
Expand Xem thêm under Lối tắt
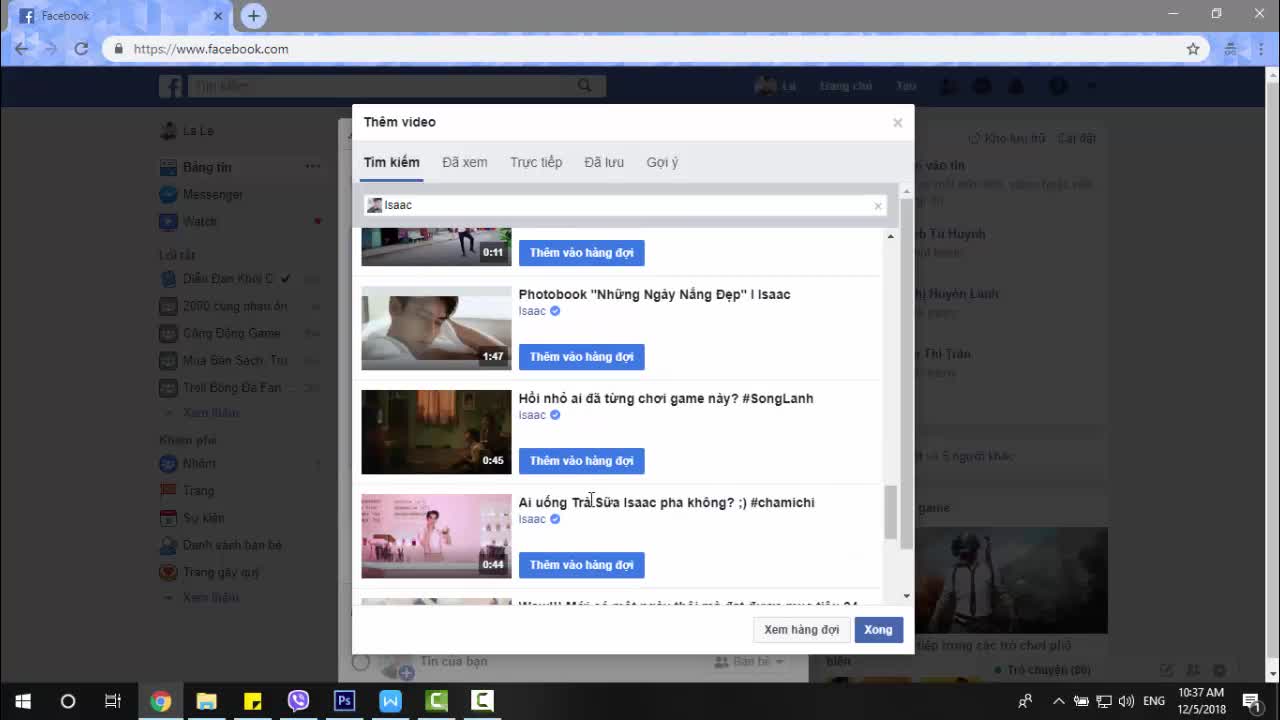(210, 413)
